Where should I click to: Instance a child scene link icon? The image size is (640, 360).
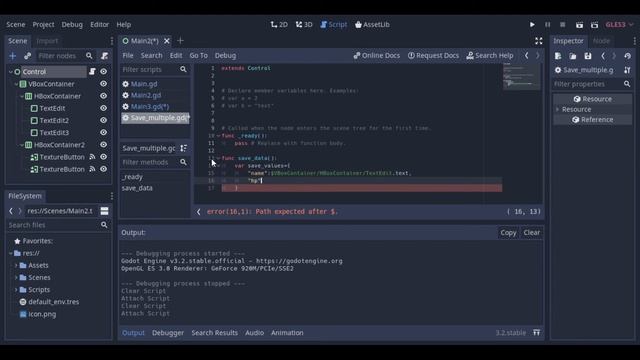pyautogui.click(x=27, y=56)
